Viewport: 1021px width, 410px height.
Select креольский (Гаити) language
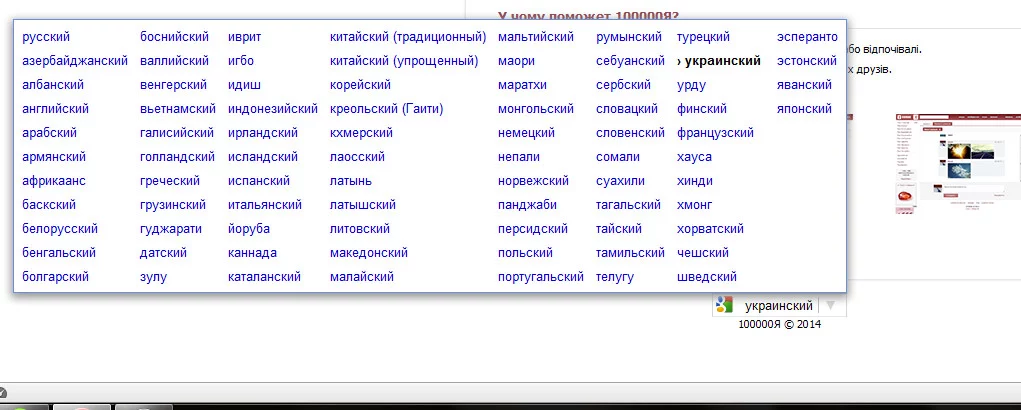387,109
